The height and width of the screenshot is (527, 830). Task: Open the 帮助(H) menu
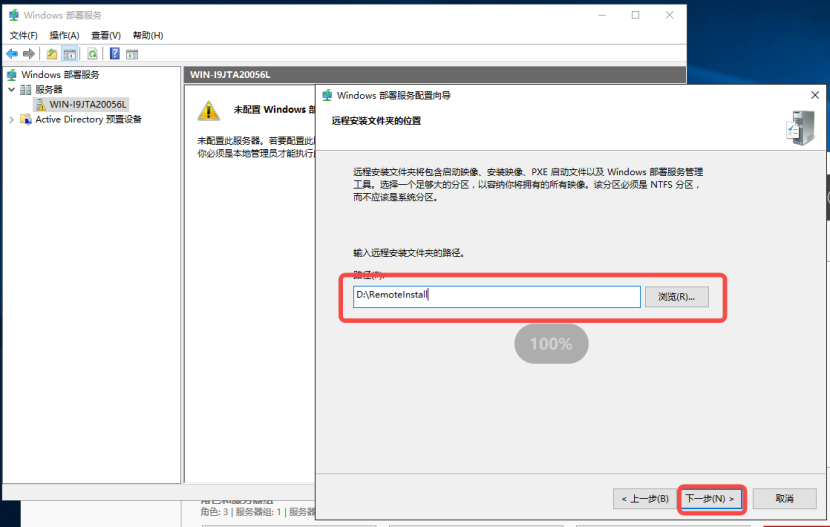[x=148, y=35]
